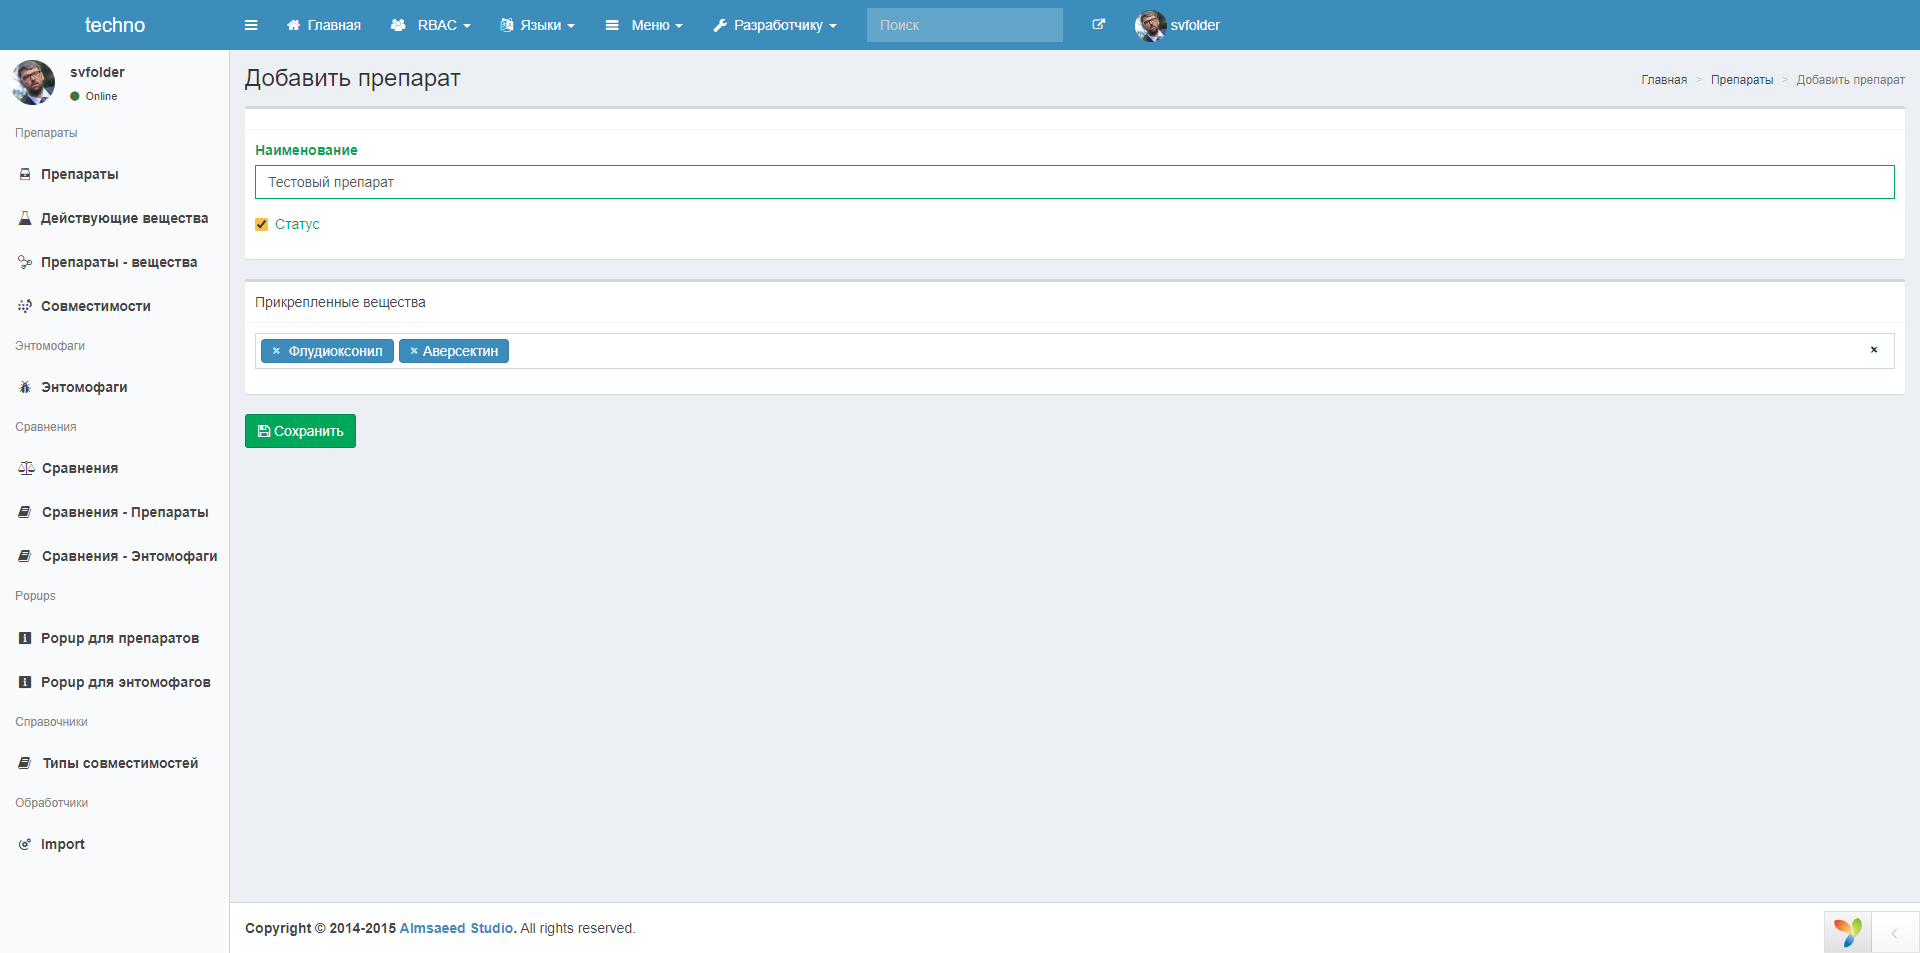
Task: Open the Совместимости sidebar item
Action: coord(96,306)
